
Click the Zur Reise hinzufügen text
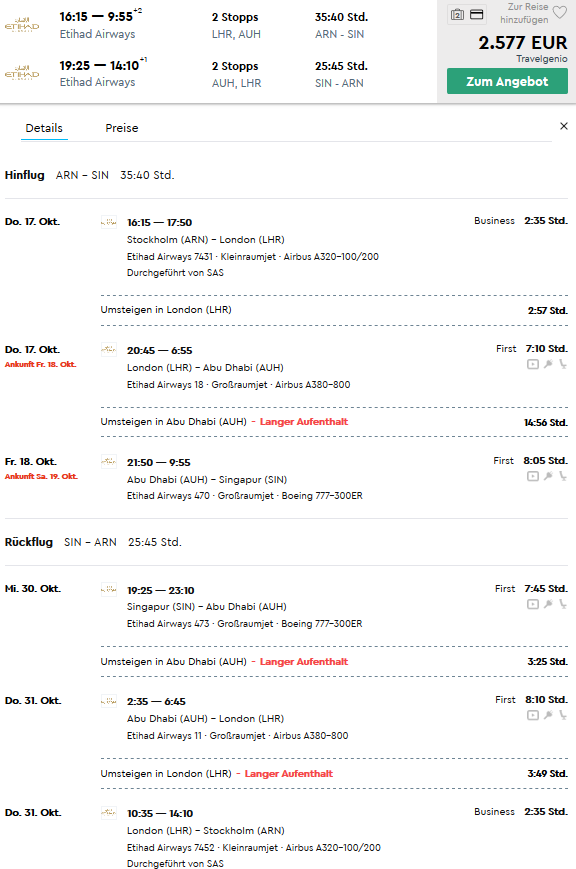(x=524, y=13)
